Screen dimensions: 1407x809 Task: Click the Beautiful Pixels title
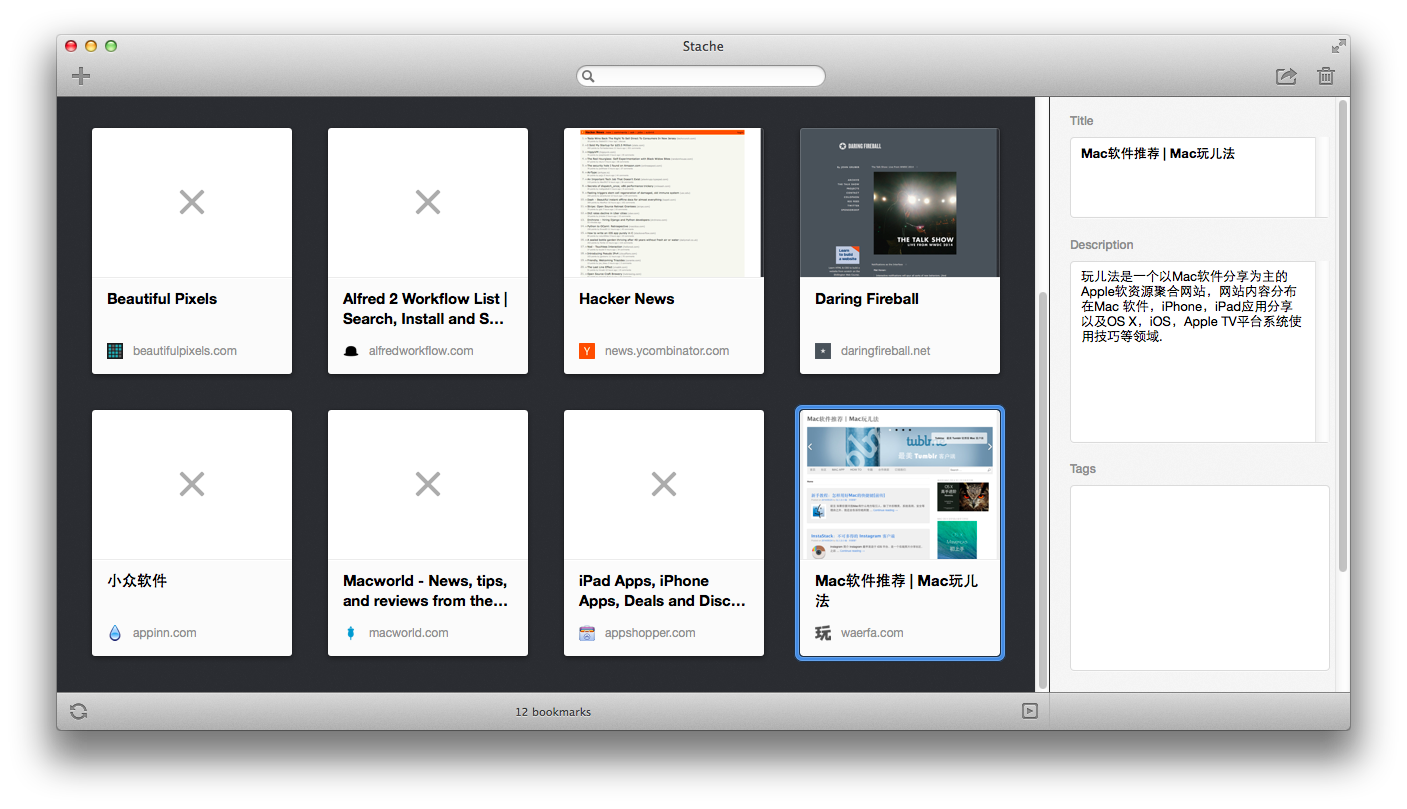click(x=162, y=299)
